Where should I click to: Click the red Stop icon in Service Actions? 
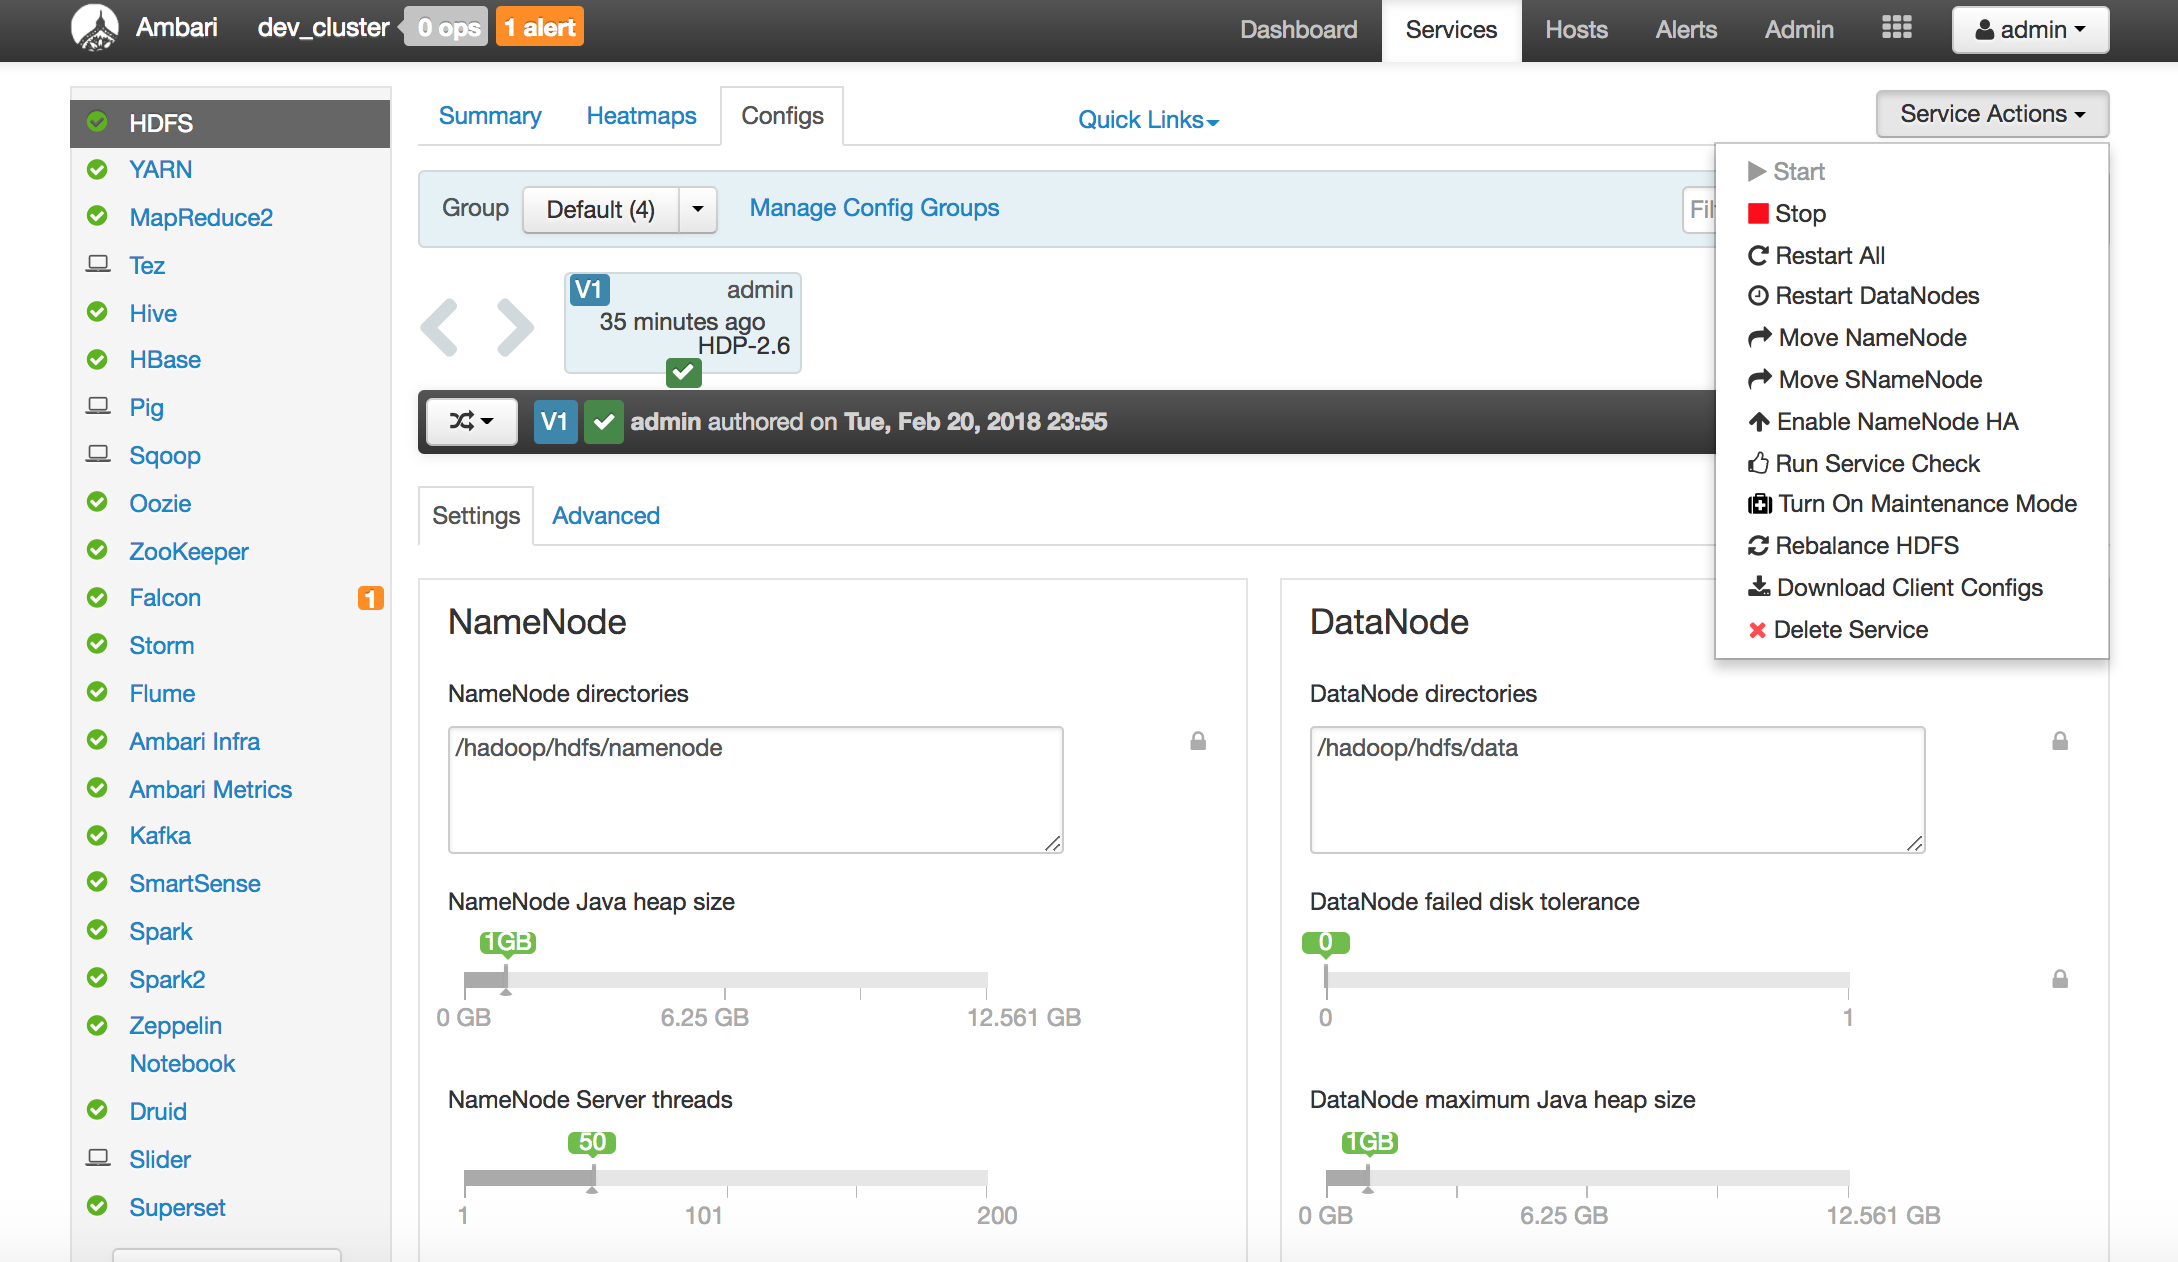(x=1757, y=213)
